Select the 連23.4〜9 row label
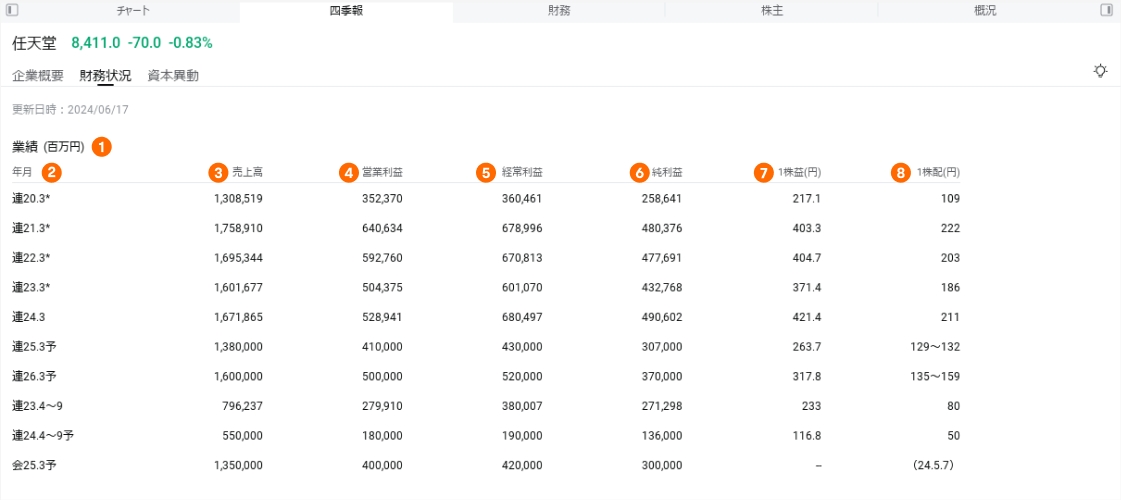The height and width of the screenshot is (500, 1121). 38,406
